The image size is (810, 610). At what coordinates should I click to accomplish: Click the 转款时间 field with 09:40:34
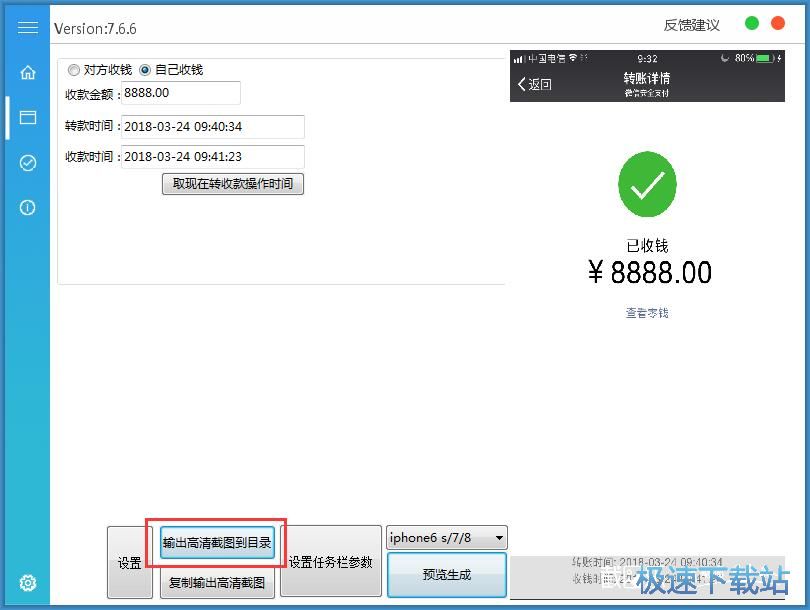pyautogui.click(x=212, y=127)
